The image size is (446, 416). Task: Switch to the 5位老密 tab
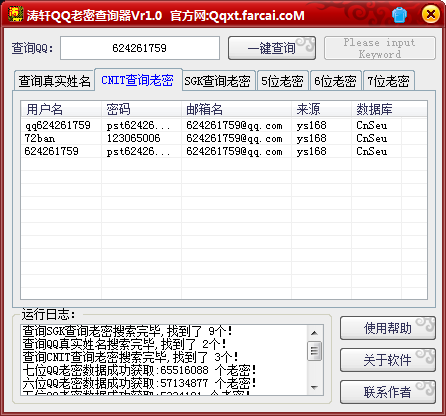coord(282,81)
